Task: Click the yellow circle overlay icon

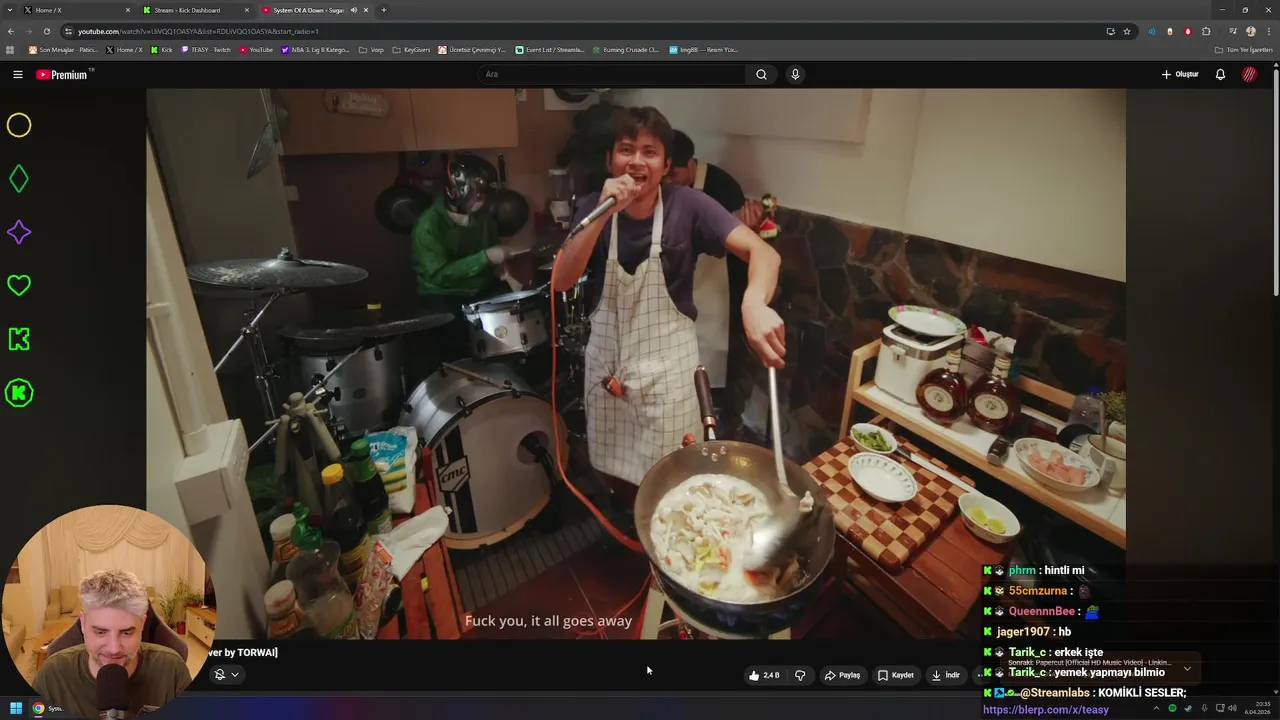Action: [x=19, y=125]
